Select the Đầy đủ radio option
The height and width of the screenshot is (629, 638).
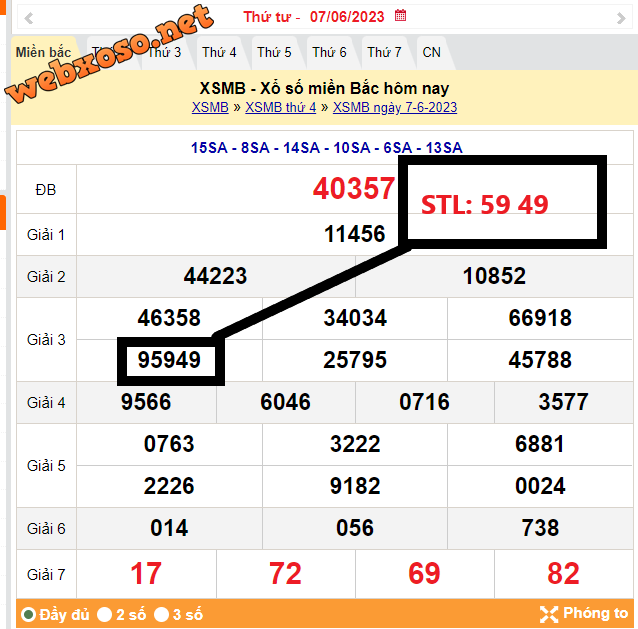tap(28, 614)
